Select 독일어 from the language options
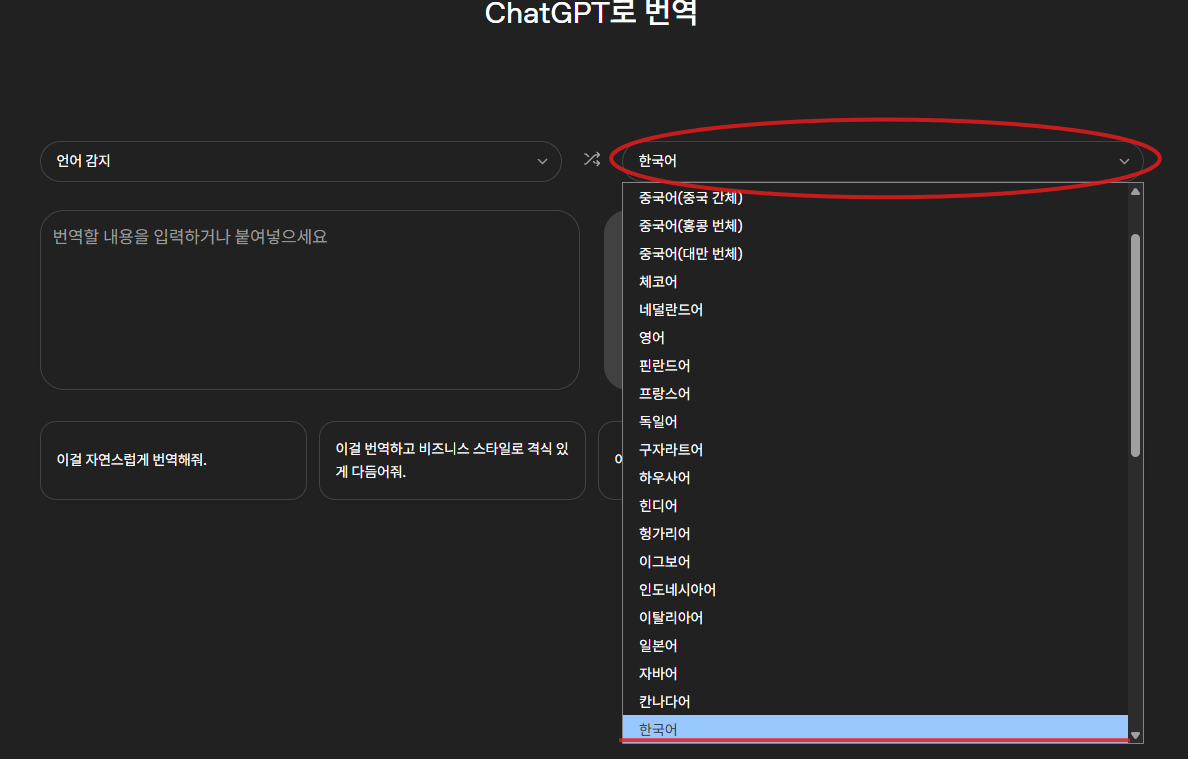This screenshot has height=759, width=1188. pyautogui.click(x=875, y=422)
